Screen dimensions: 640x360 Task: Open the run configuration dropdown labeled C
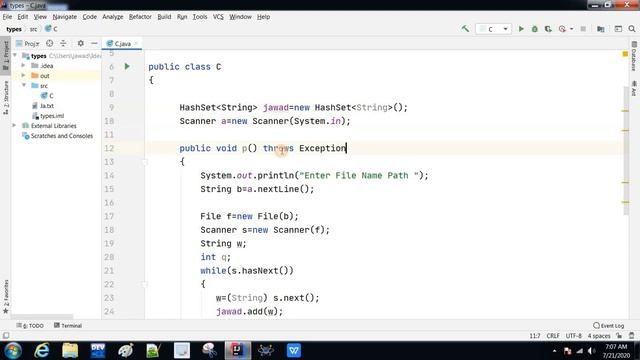[493, 29]
